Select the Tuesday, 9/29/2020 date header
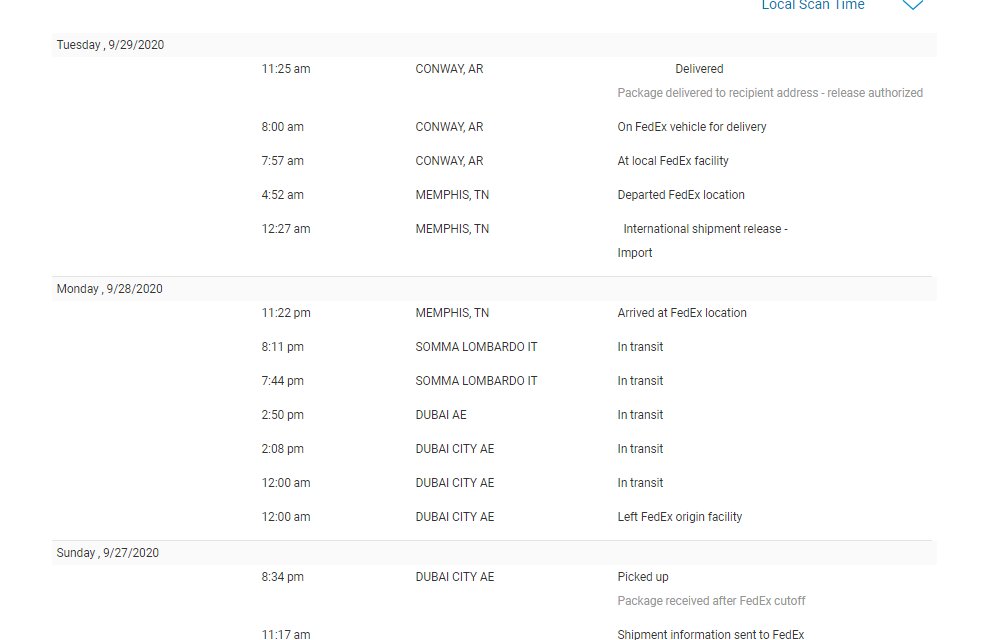 (110, 45)
